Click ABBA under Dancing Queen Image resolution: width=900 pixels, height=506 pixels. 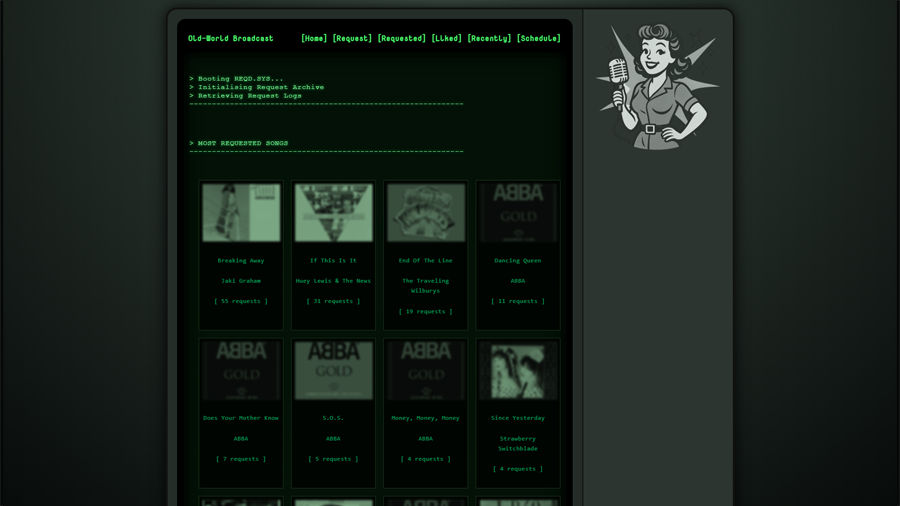coord(518,281)
